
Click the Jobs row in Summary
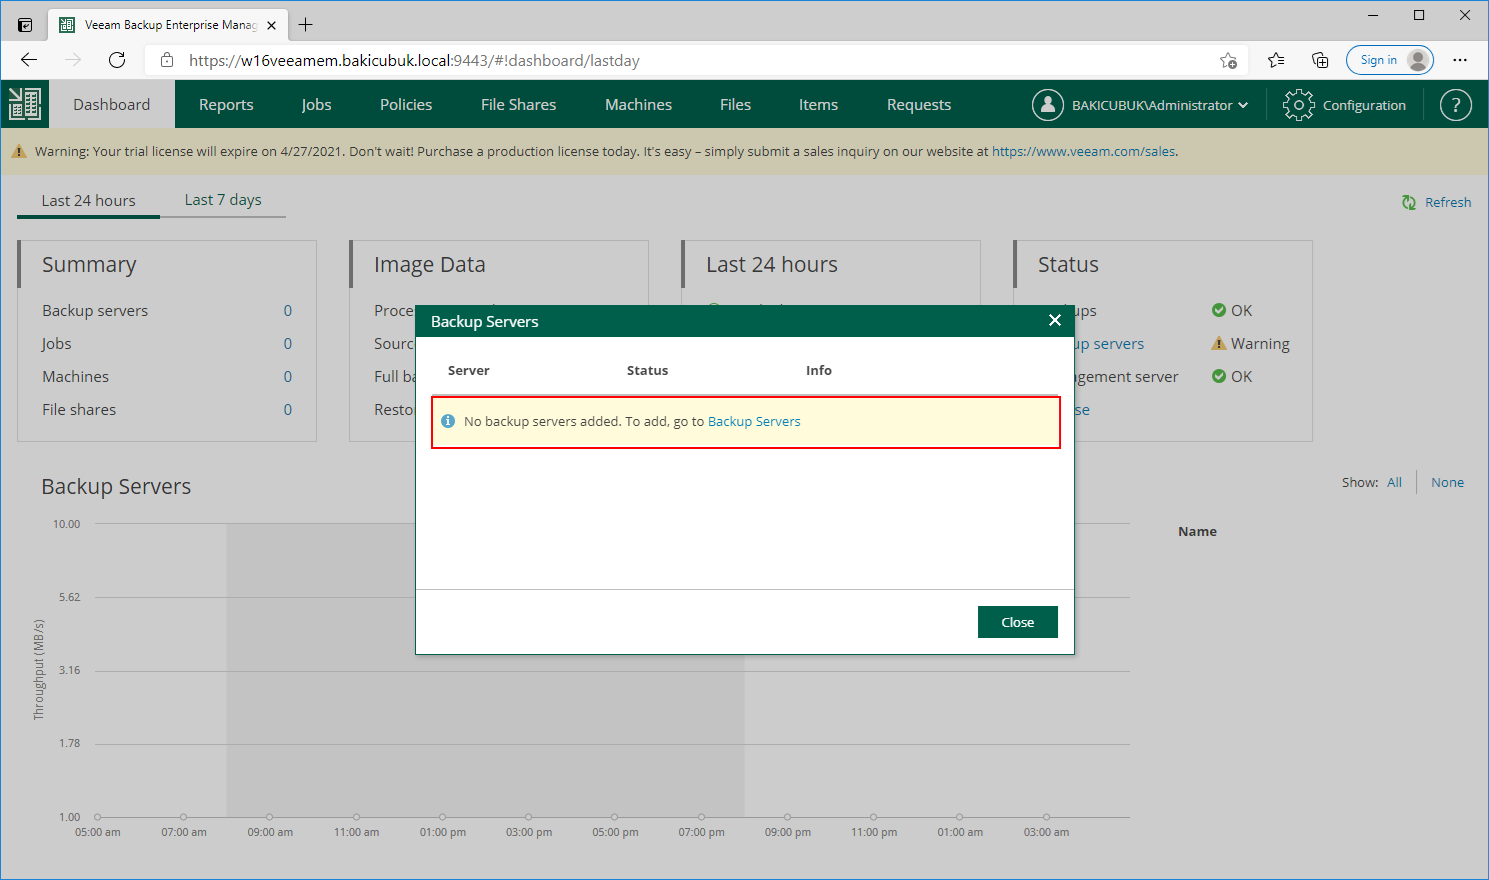[x=167, y=344]
